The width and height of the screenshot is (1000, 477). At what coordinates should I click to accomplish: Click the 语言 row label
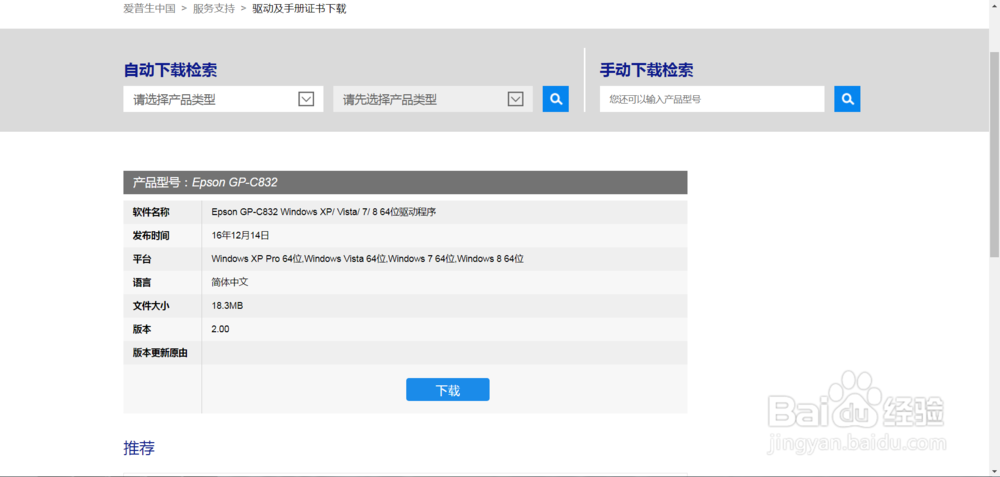[x=142, y=282]
